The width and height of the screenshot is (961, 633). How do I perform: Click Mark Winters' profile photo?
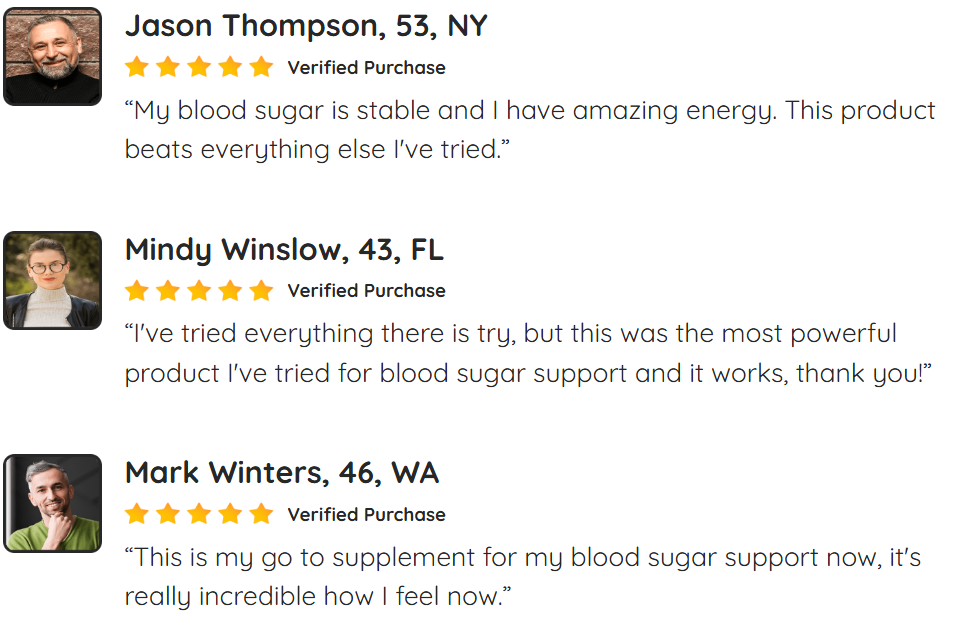click(x=53, y=504)
